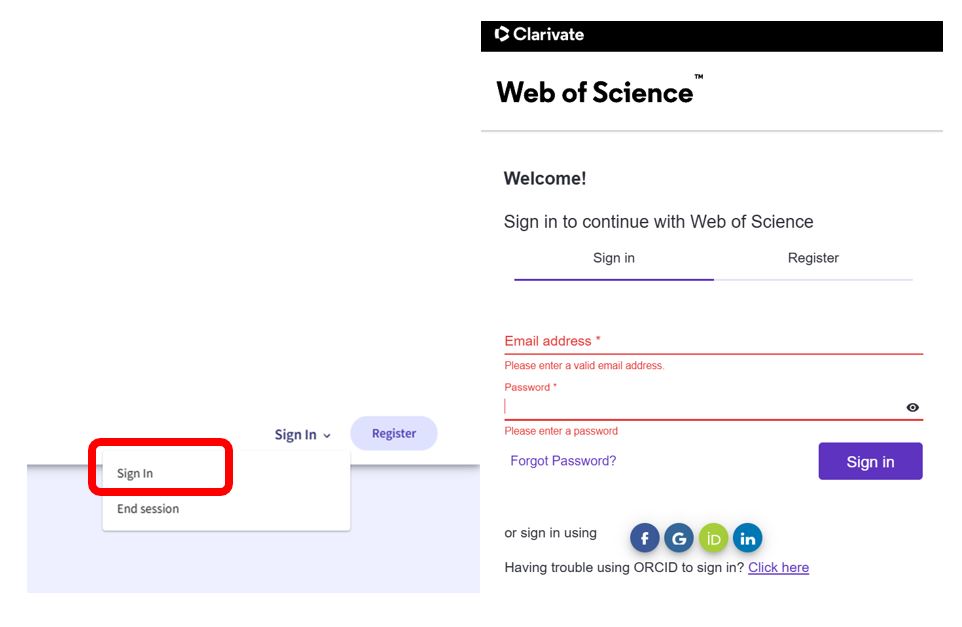Sign in with the Google icon
Screen dimensions: 962x627
(x=679, y=539)
